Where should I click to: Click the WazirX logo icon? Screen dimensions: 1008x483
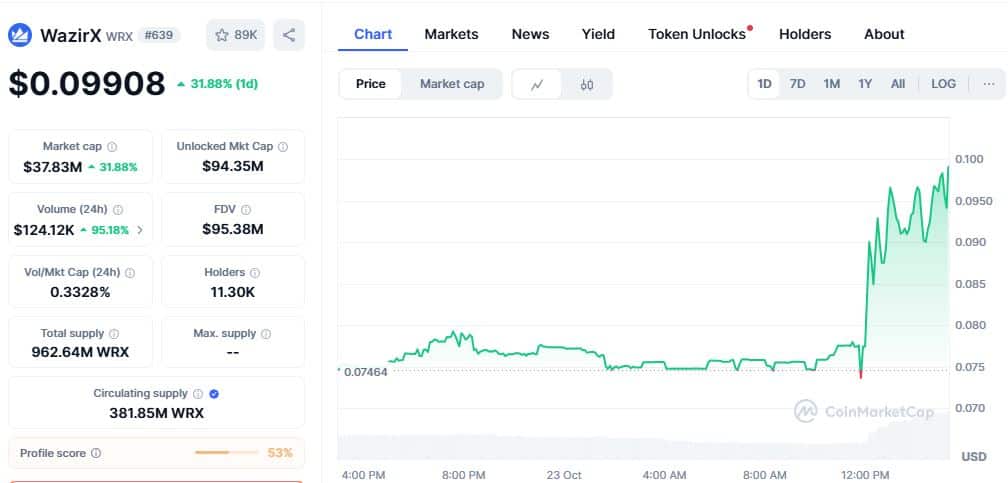pos(20,35)
